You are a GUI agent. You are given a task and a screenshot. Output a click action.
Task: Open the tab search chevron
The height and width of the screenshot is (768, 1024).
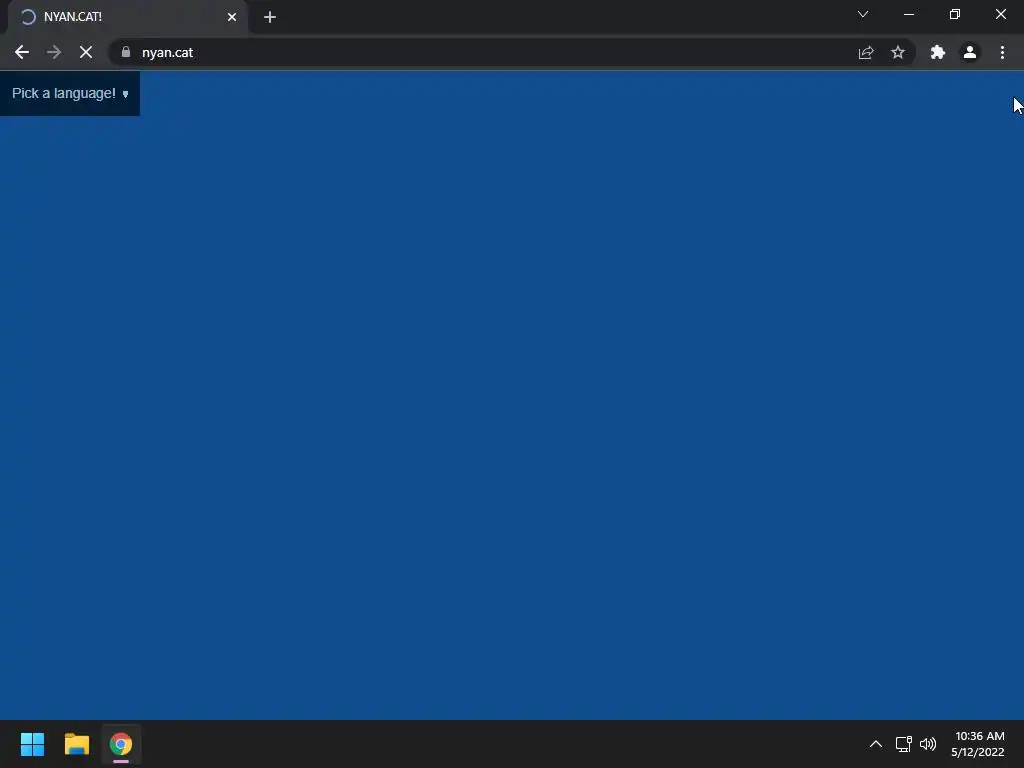tap(863, 14)
